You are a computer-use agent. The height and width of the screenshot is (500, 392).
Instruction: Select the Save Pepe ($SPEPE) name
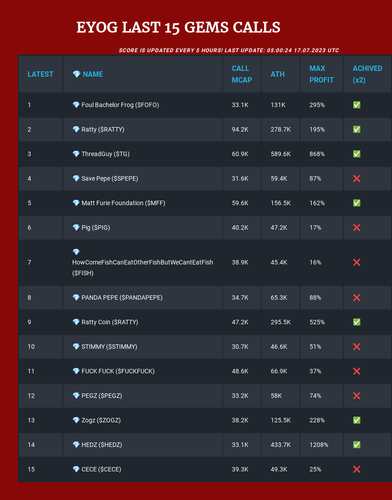tap(110, 178)
